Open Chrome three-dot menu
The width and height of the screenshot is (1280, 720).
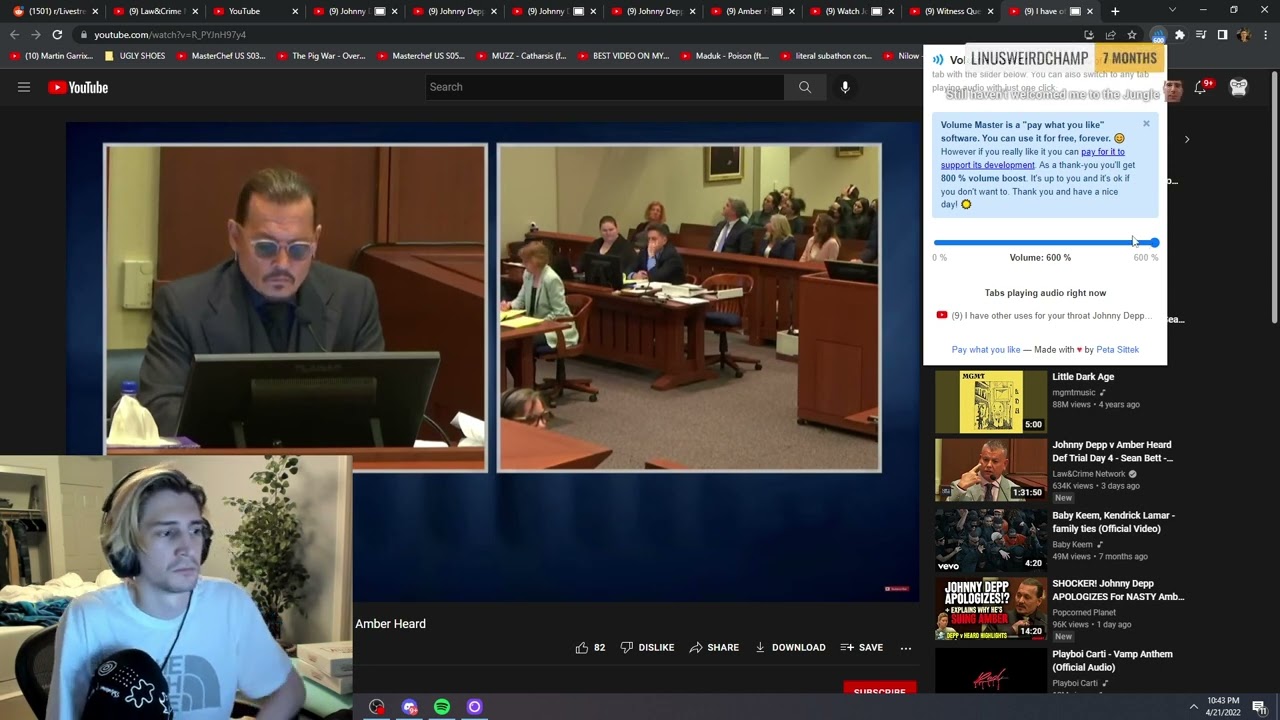tap(1263, 35)
